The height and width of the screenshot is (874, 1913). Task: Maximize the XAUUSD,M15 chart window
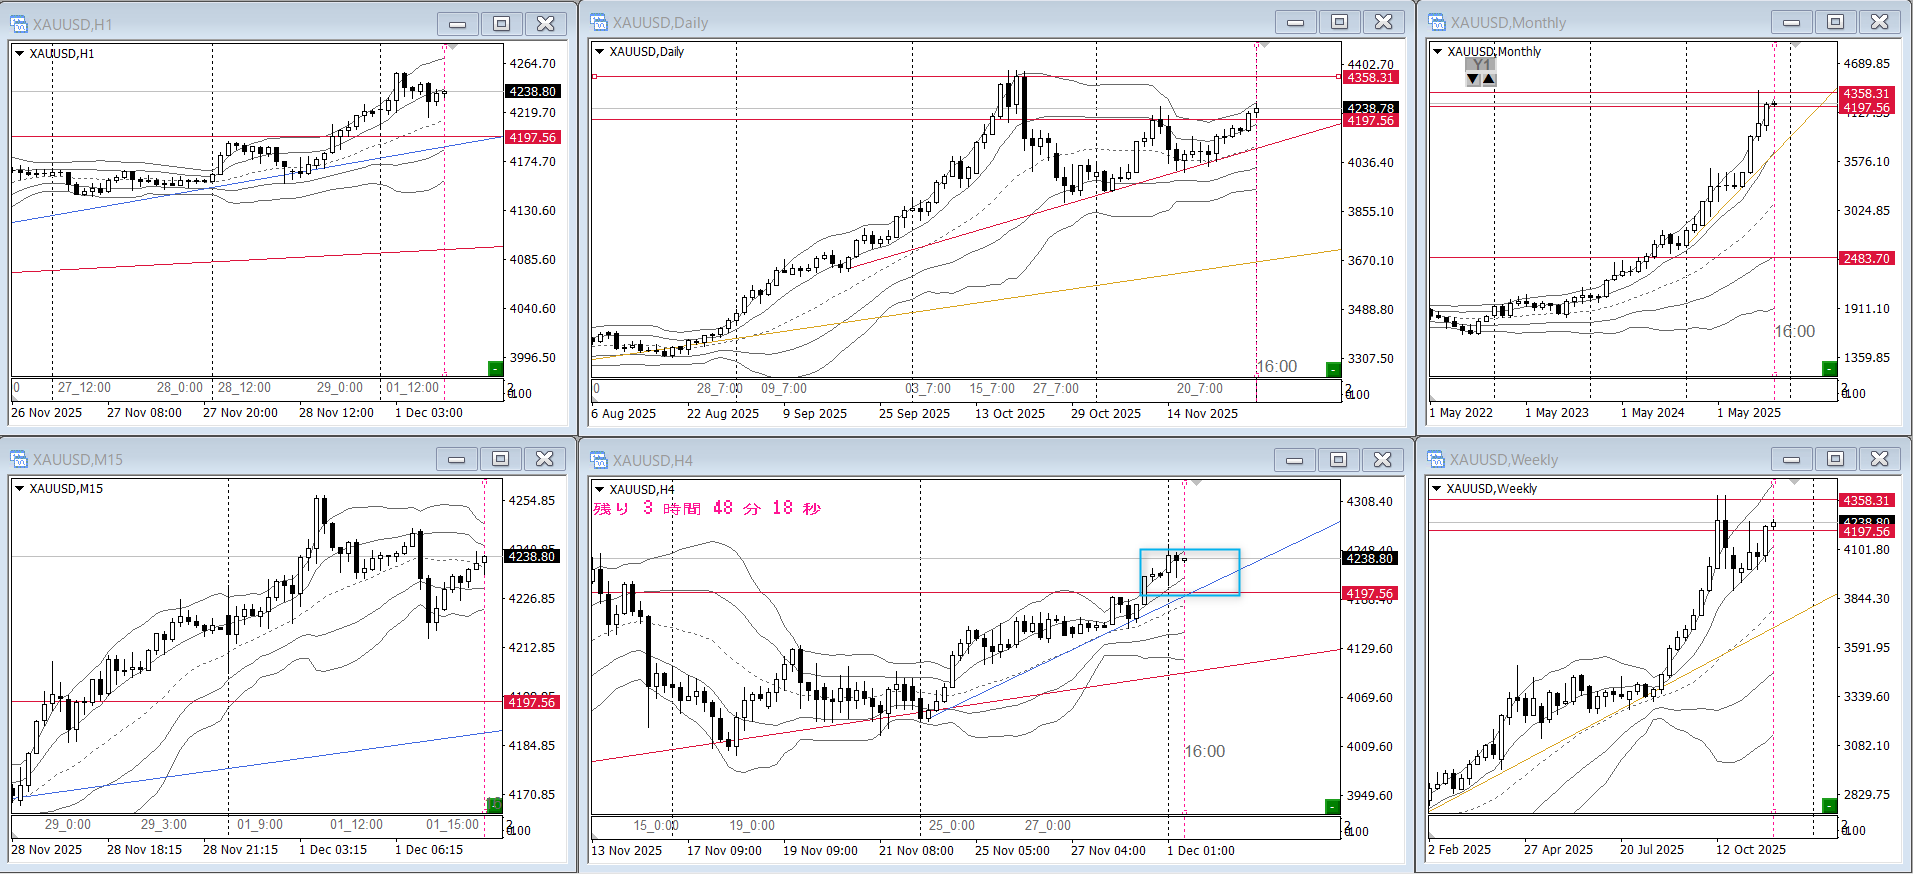pyautogui.click(x=500, y=459)
